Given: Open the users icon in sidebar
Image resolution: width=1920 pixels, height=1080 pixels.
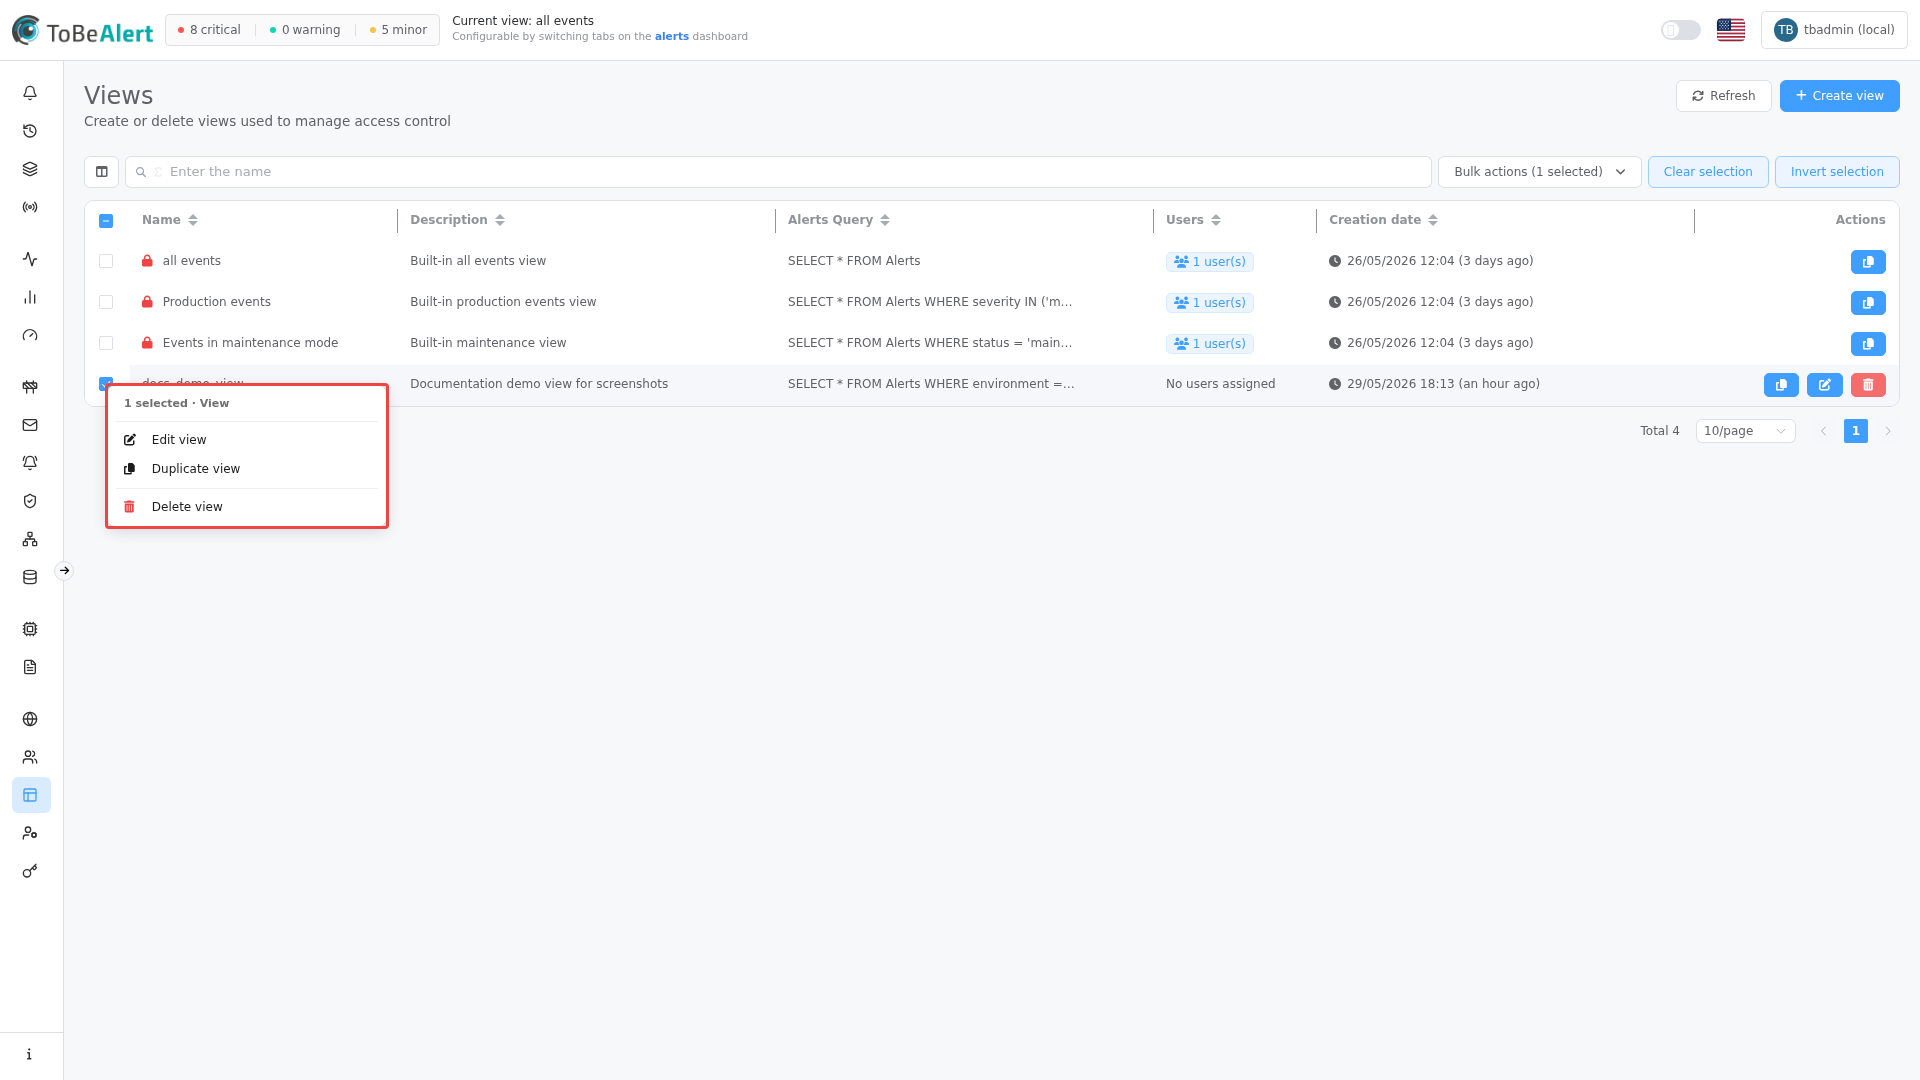Looking at the screenshot, I should tap(30, 757).
